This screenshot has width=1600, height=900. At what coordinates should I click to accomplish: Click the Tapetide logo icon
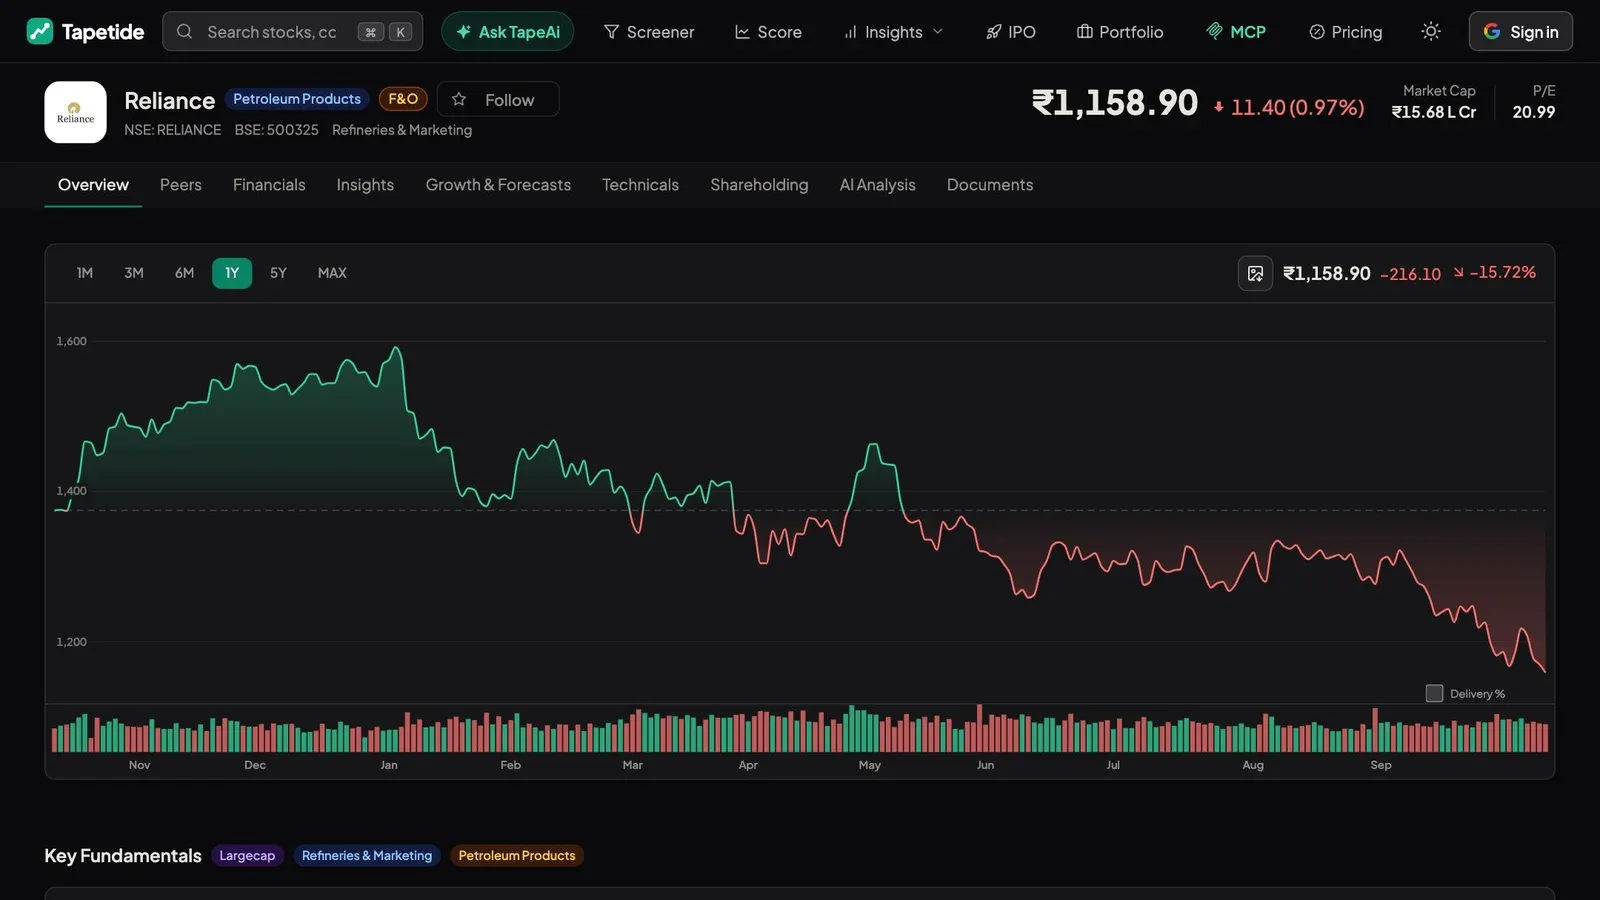tap(40, 32)
